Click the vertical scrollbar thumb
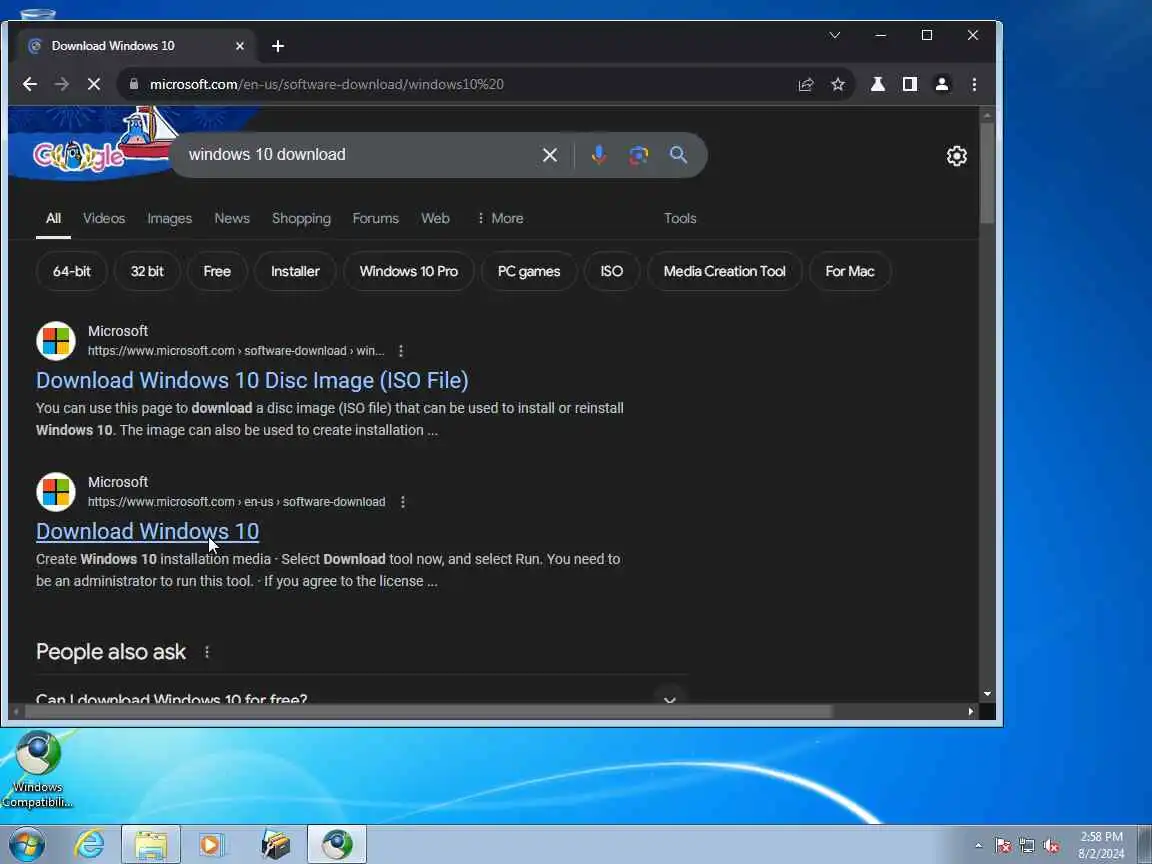The width and height of the screenshot is (1152, 864). pyautogui.click(x=987, y=173)
